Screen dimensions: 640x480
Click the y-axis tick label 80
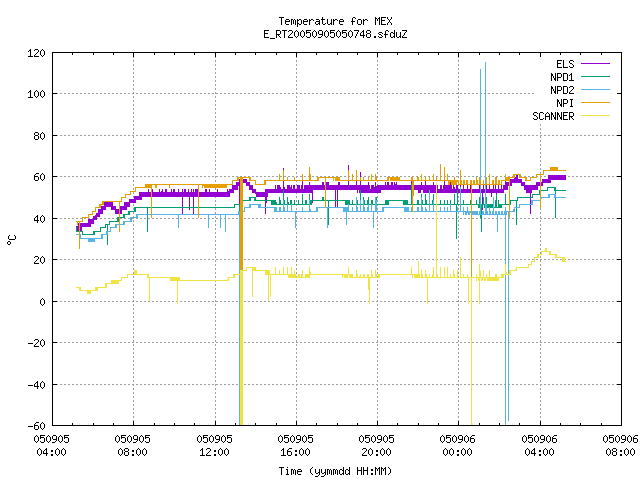pyautogui.click(x=39, y=136)
